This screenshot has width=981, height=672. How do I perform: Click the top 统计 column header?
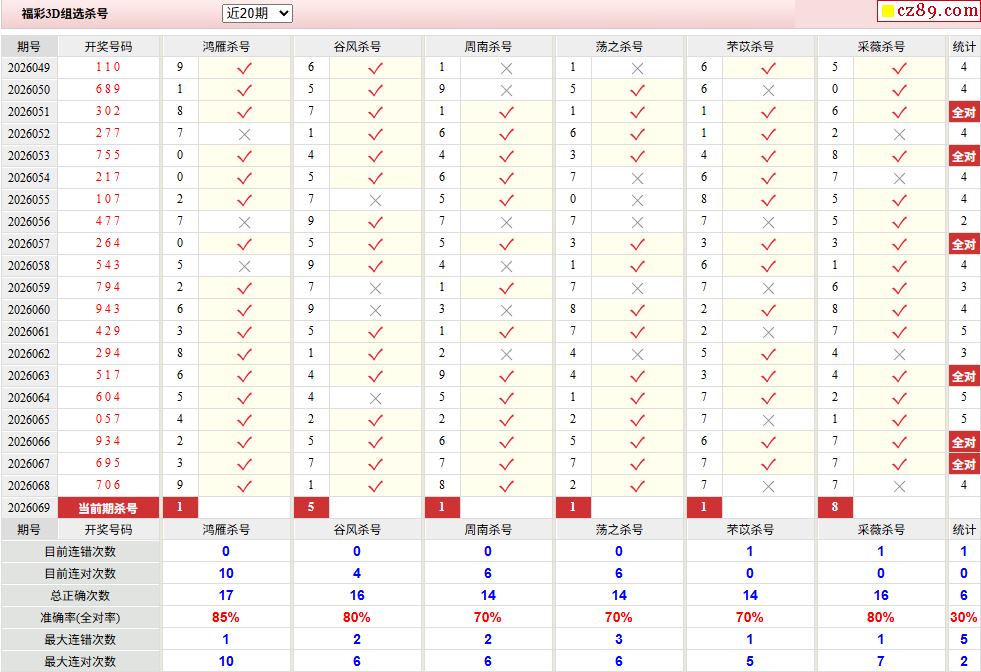964,47
